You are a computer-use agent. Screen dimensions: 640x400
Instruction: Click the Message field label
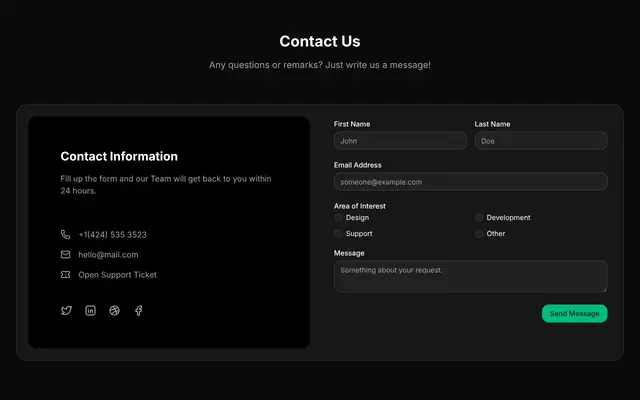tap(349, 253)
